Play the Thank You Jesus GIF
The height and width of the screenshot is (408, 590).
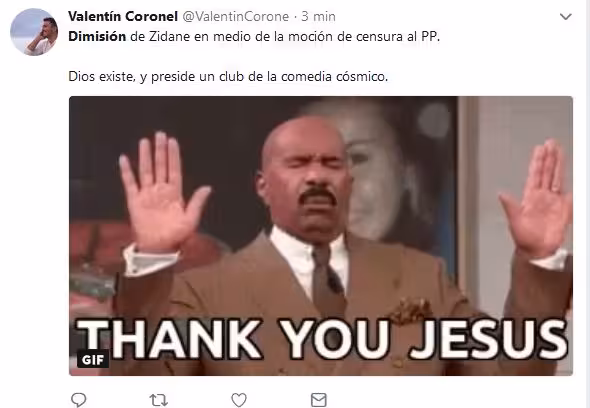coord(321,236)
